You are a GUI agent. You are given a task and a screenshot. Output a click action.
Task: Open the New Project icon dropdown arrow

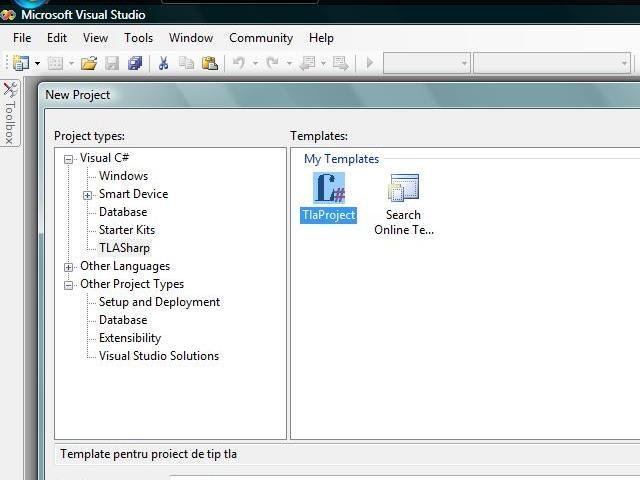tap(37, 63)
